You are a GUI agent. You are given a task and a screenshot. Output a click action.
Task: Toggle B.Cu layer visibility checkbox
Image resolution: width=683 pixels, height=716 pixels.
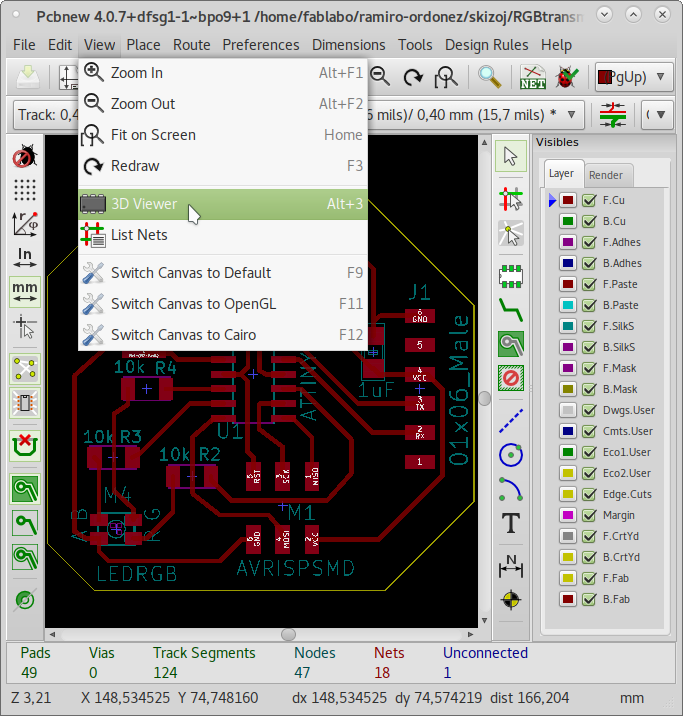click(x=589, y=221)
